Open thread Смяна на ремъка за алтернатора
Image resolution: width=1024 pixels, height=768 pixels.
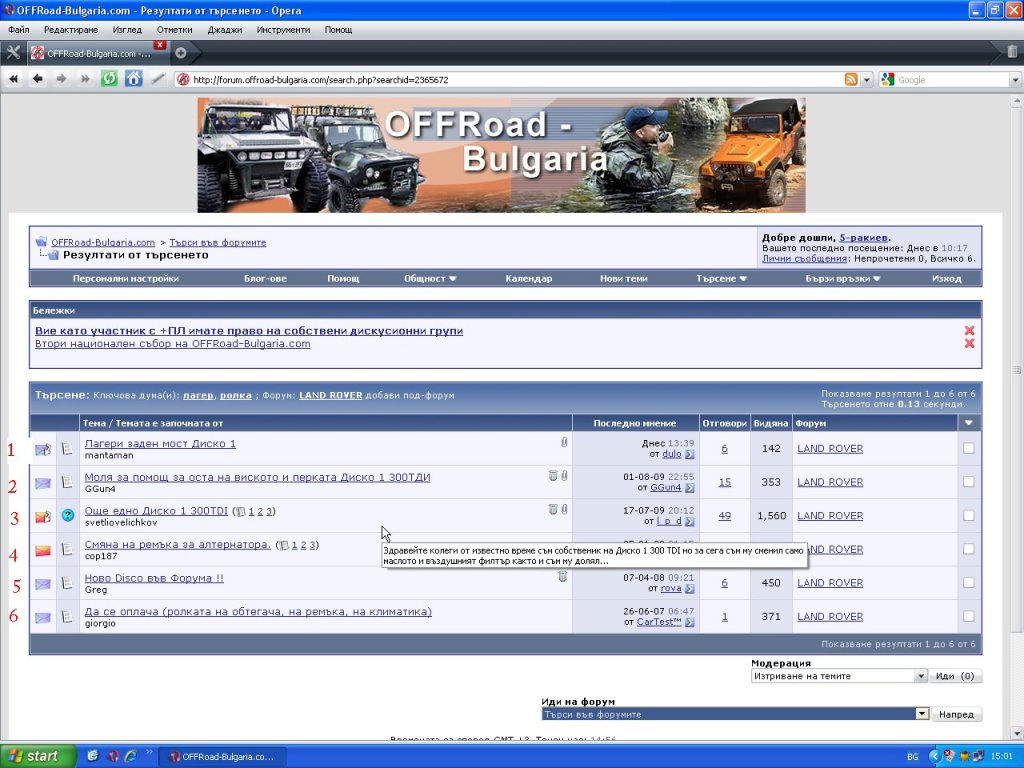(x=177, y=544)
